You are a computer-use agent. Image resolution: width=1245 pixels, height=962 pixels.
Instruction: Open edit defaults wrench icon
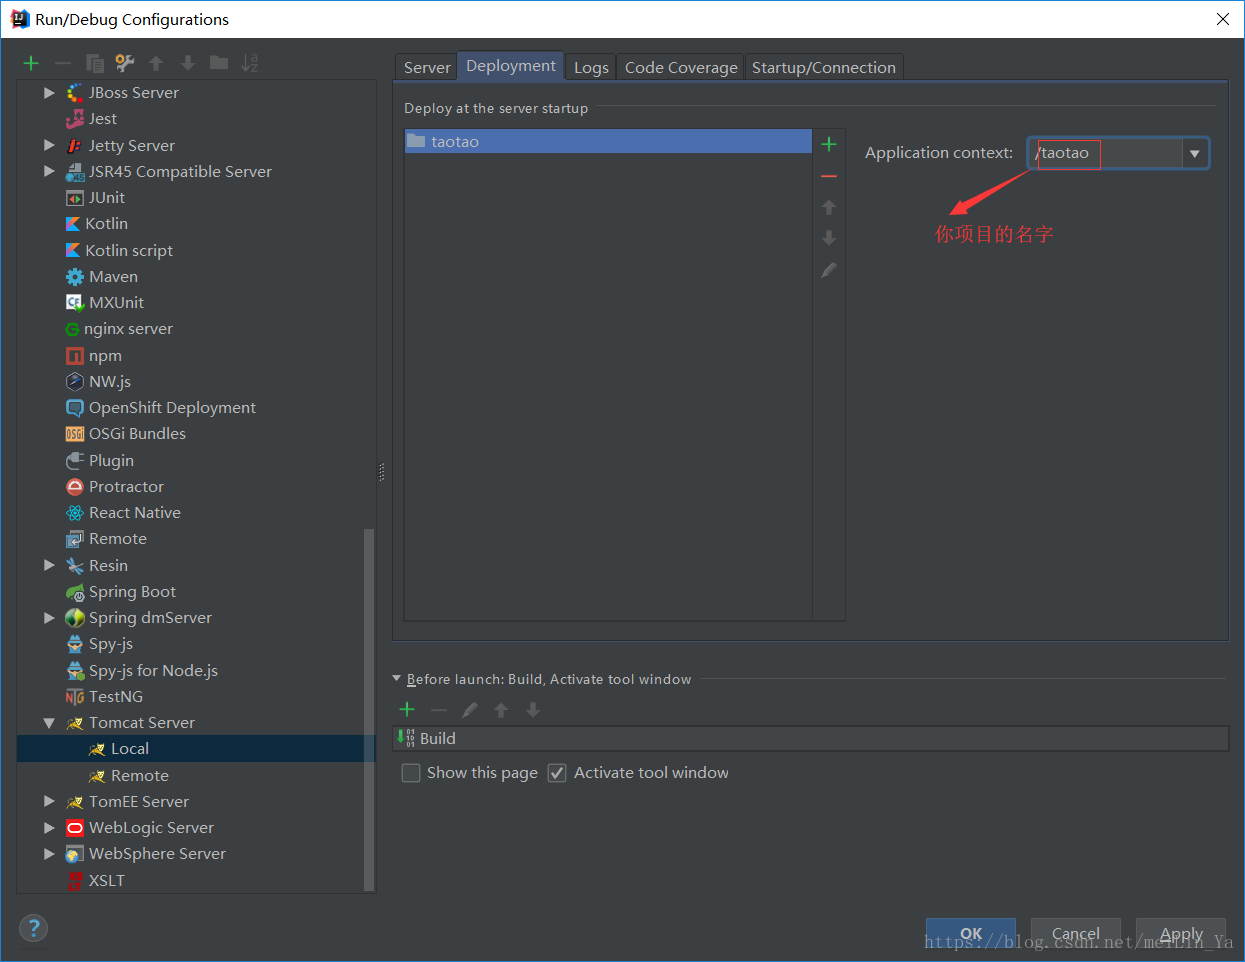pos(125,63)
